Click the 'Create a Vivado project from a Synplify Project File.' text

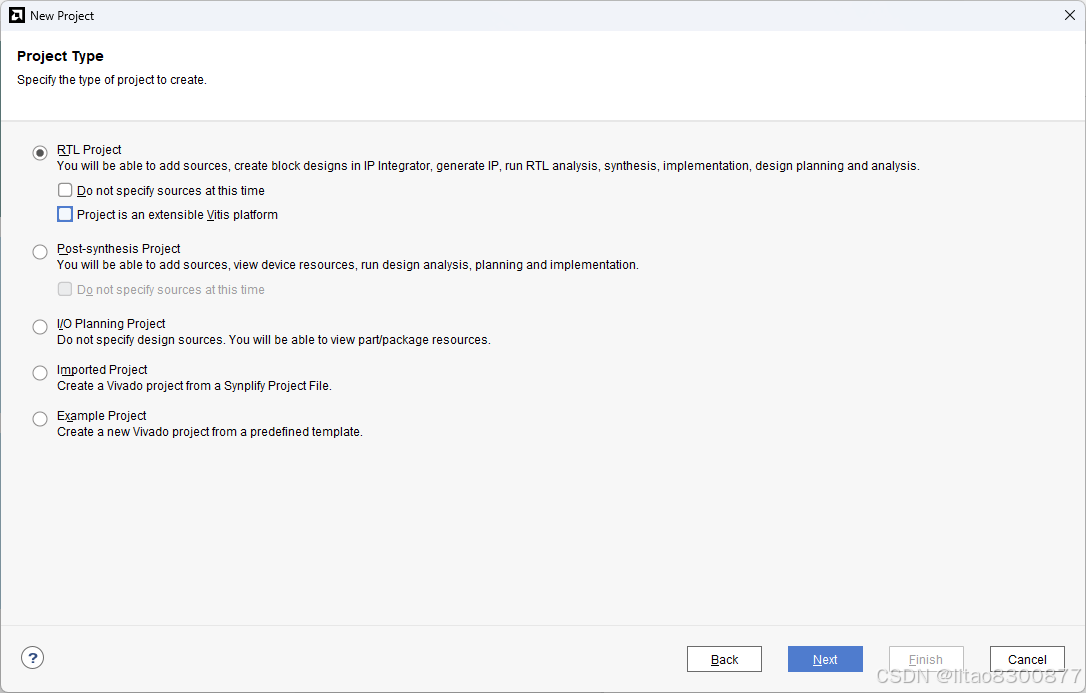coord(194,386)
